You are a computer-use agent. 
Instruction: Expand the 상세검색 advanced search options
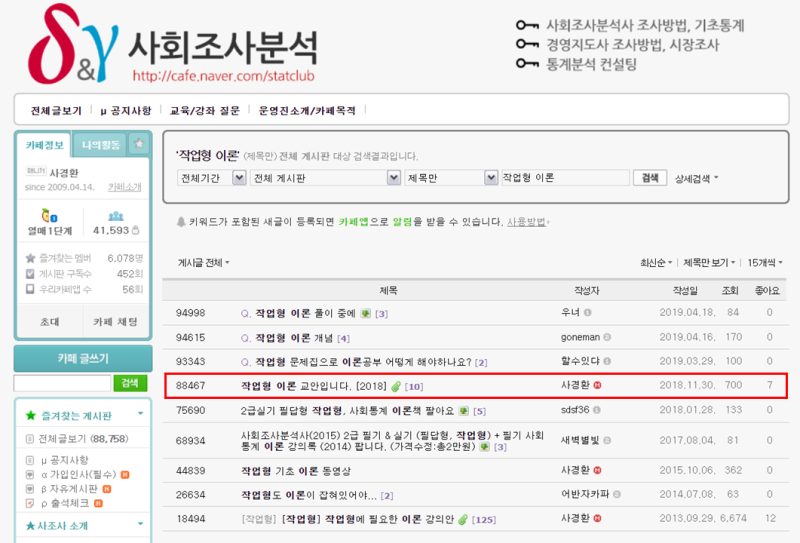tap(696, 179)
